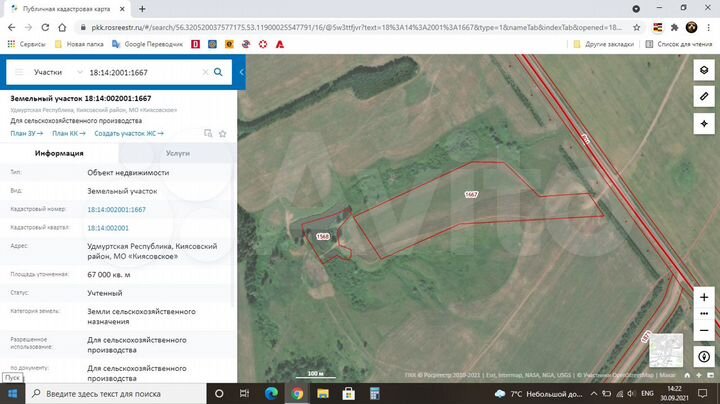Expand the Участки search type dropdown
This screenshot has height=404, width=720.
point(80,72)
